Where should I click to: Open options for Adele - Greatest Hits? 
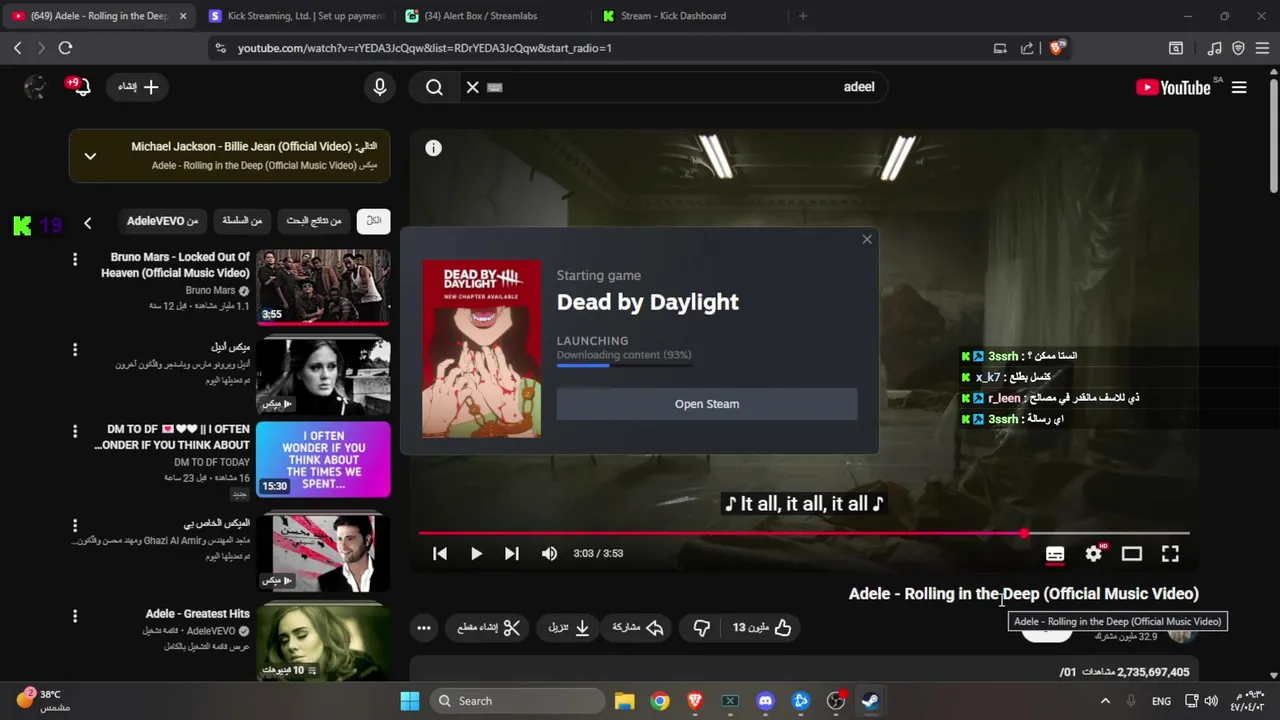74,615
